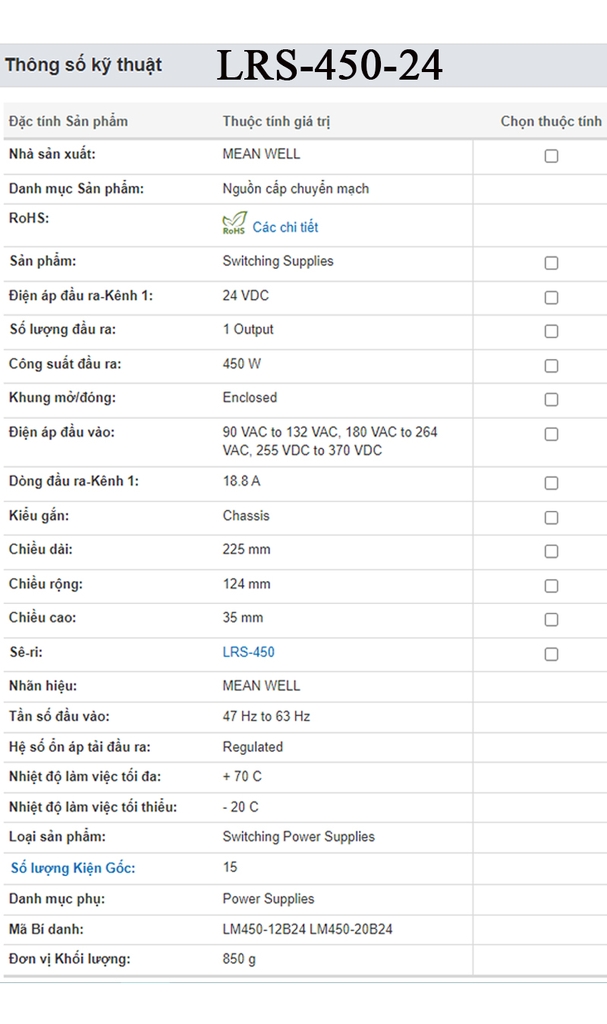Open the LRS-450 series link

248,652
